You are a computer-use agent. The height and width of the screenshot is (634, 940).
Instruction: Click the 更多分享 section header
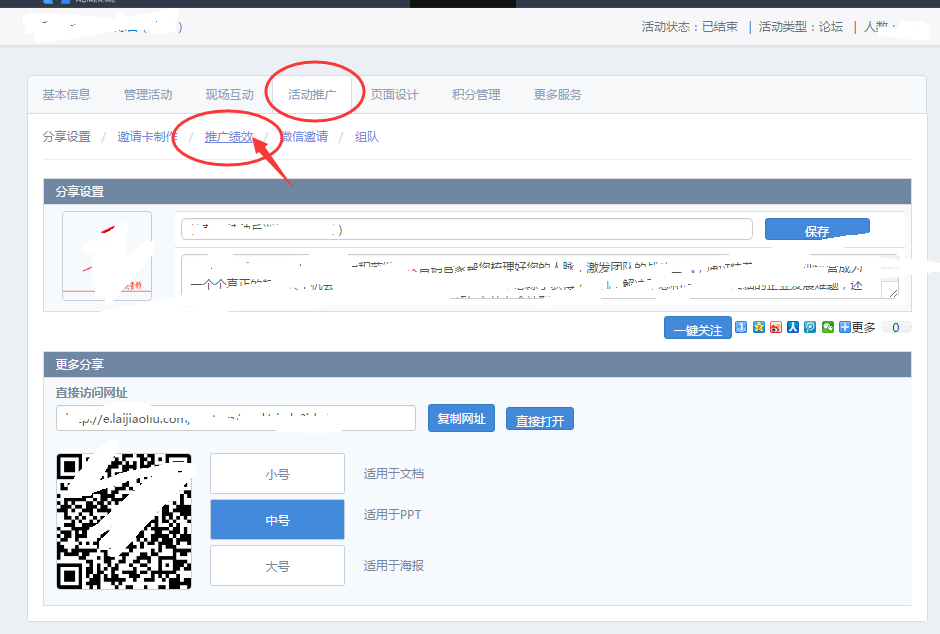[477, 364]
